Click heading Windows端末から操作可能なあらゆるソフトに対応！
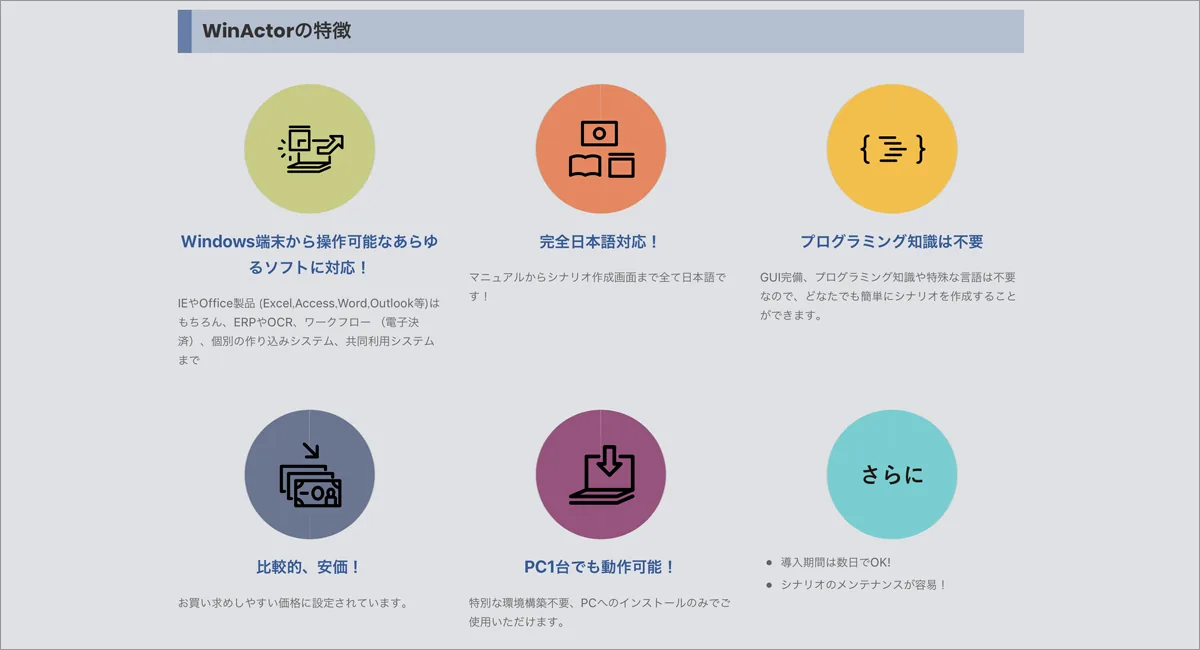The image size is (1200, 650). tap(310, 254)
